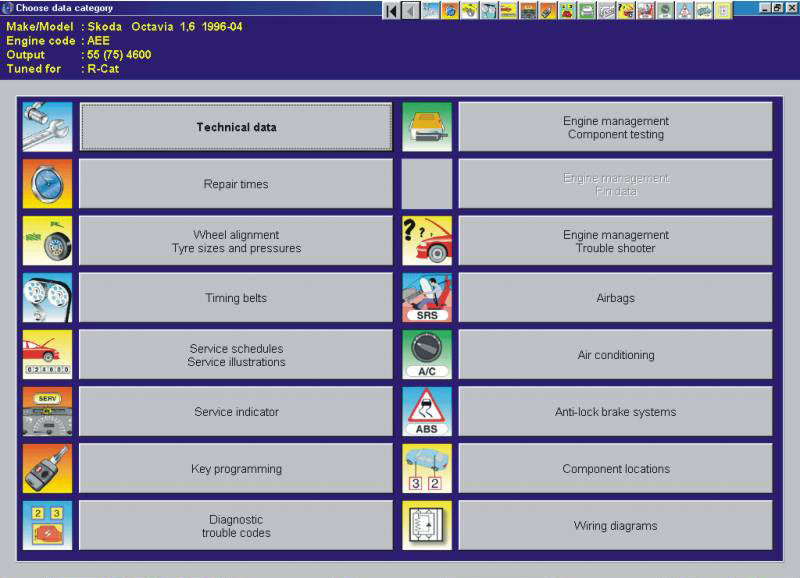Launch the Engine management Trouble shooter button
Image resolution: width=800 pixels, height=578 pixels.
coord(615,241)
